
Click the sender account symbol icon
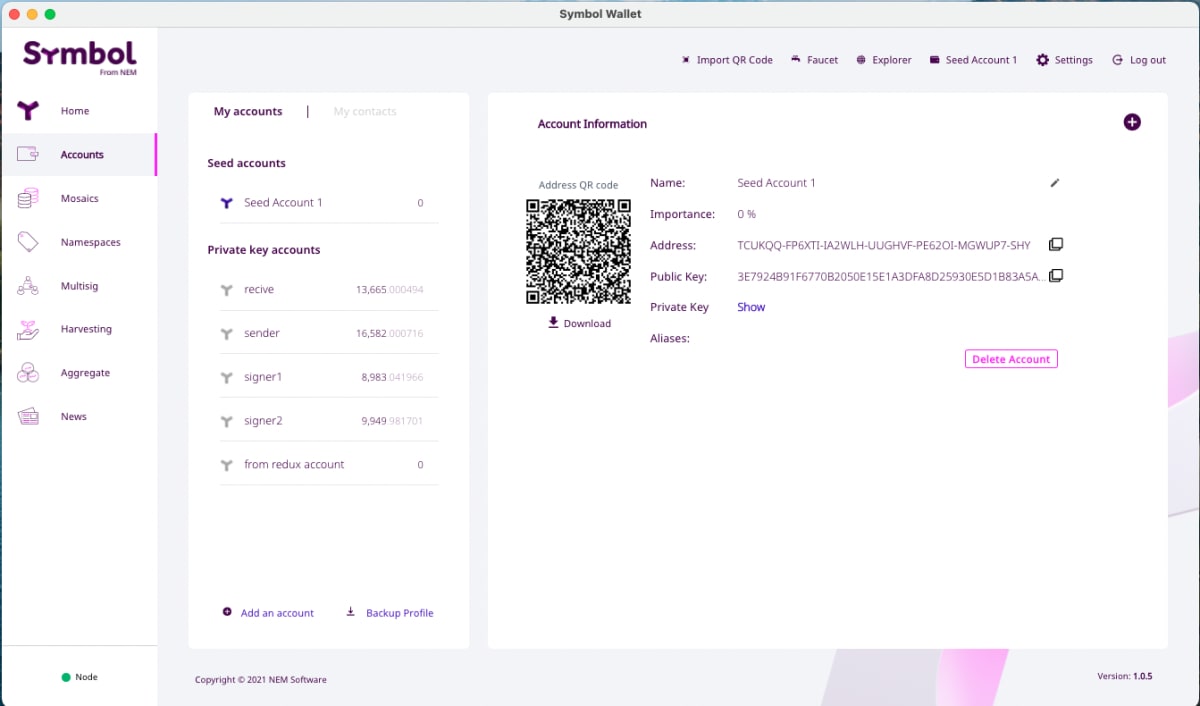tap(227, 334)
